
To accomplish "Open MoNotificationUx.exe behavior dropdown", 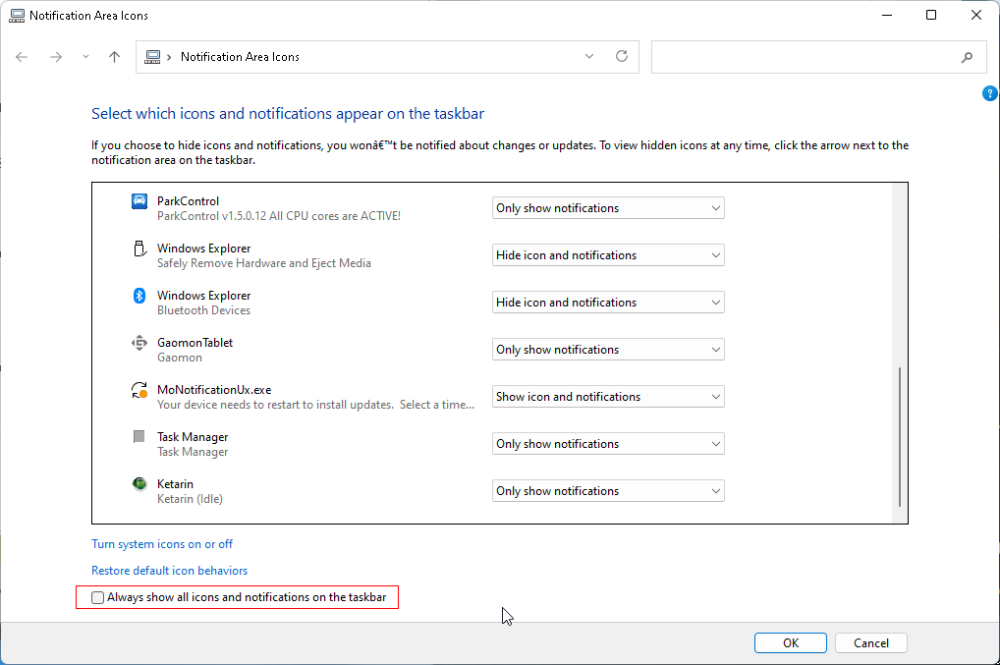I will click(608, 397).
